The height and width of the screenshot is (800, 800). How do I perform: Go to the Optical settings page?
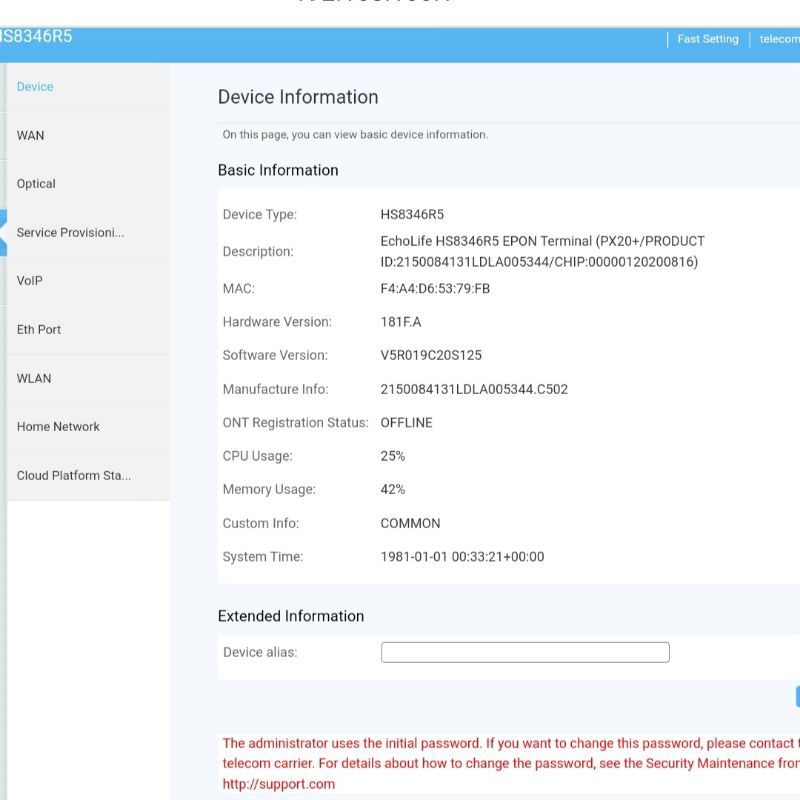coord(36,184)
